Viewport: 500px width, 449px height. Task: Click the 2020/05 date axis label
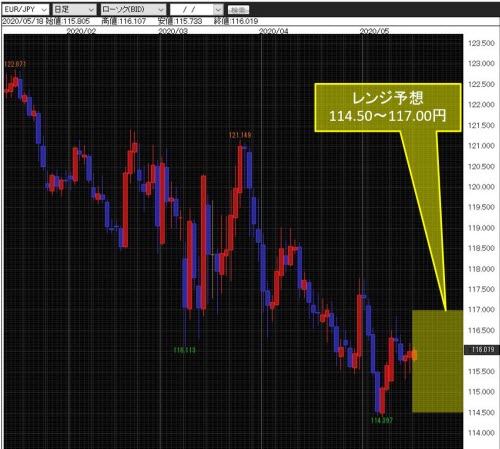point(374,31)
